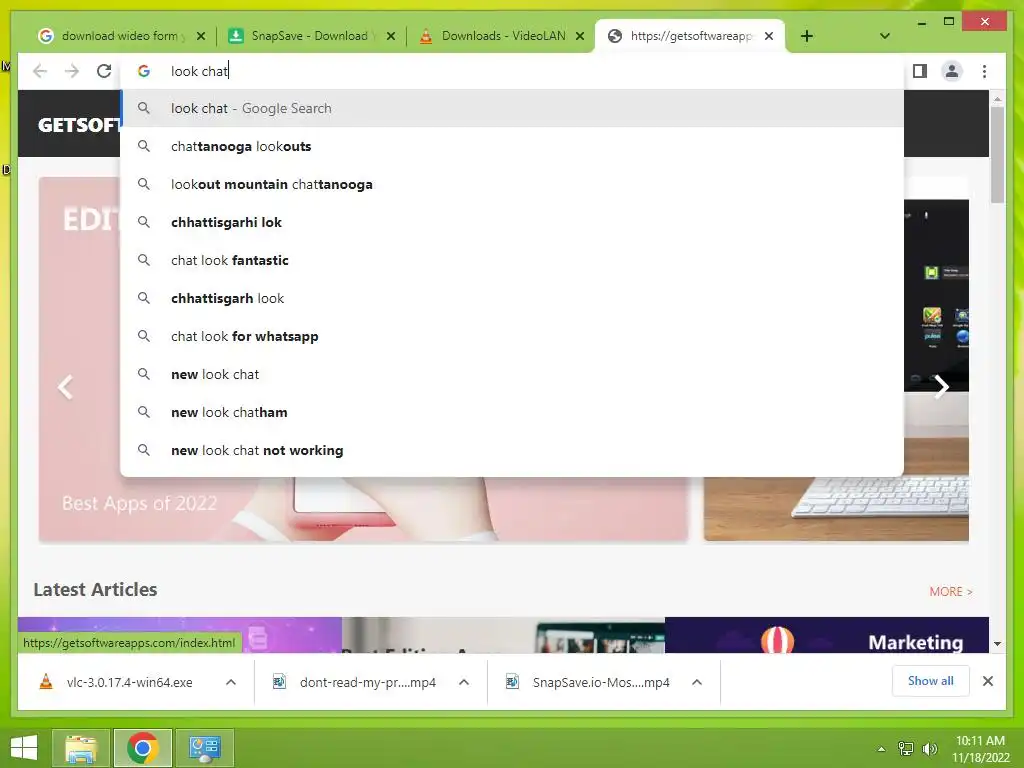Screen dimensions: 1024x768
Task: Click the scrollbar down arrow
Action: 997,644
